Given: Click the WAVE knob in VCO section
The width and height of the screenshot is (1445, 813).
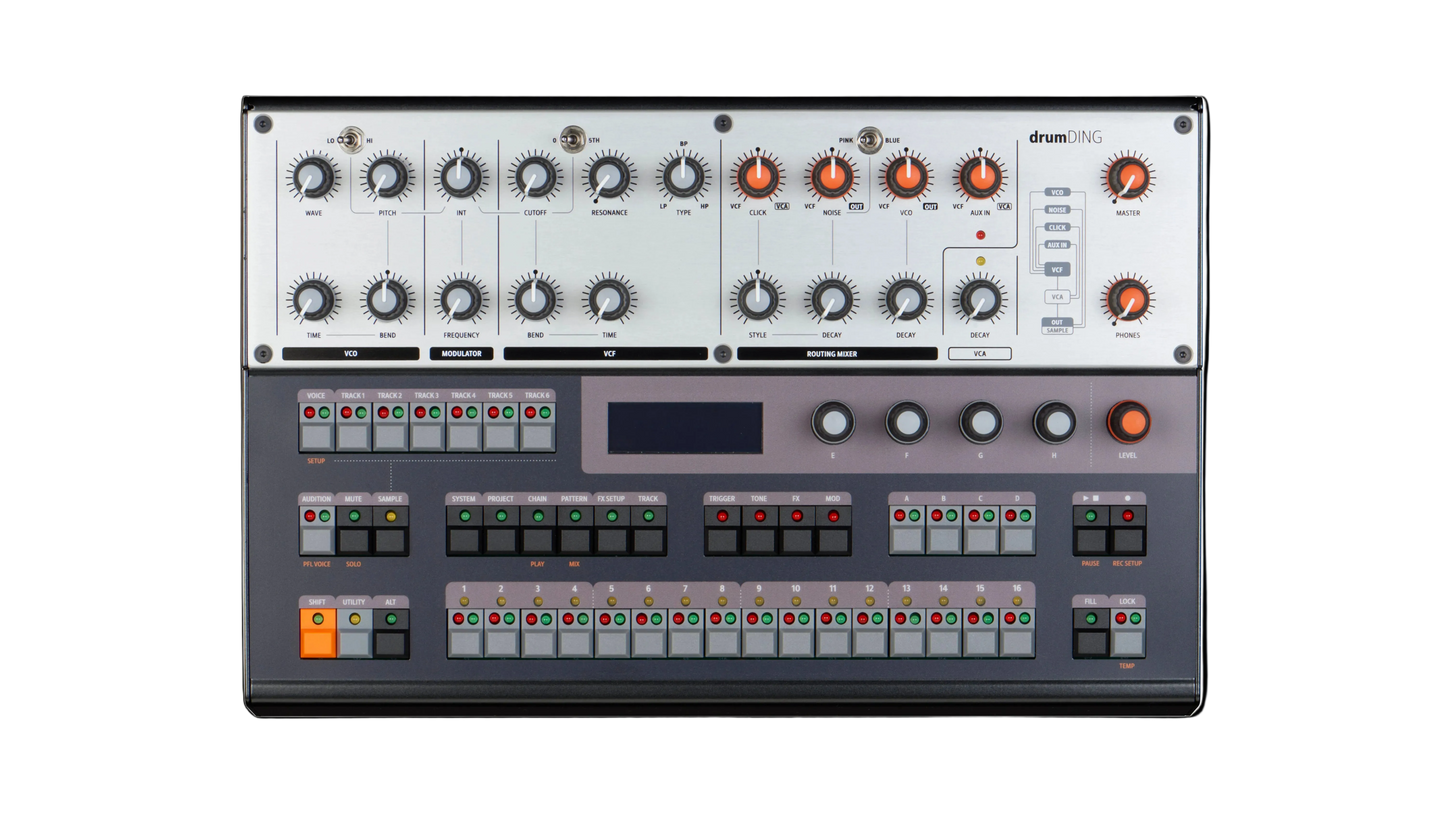Looking at the screenshot, I should point(313,178).
